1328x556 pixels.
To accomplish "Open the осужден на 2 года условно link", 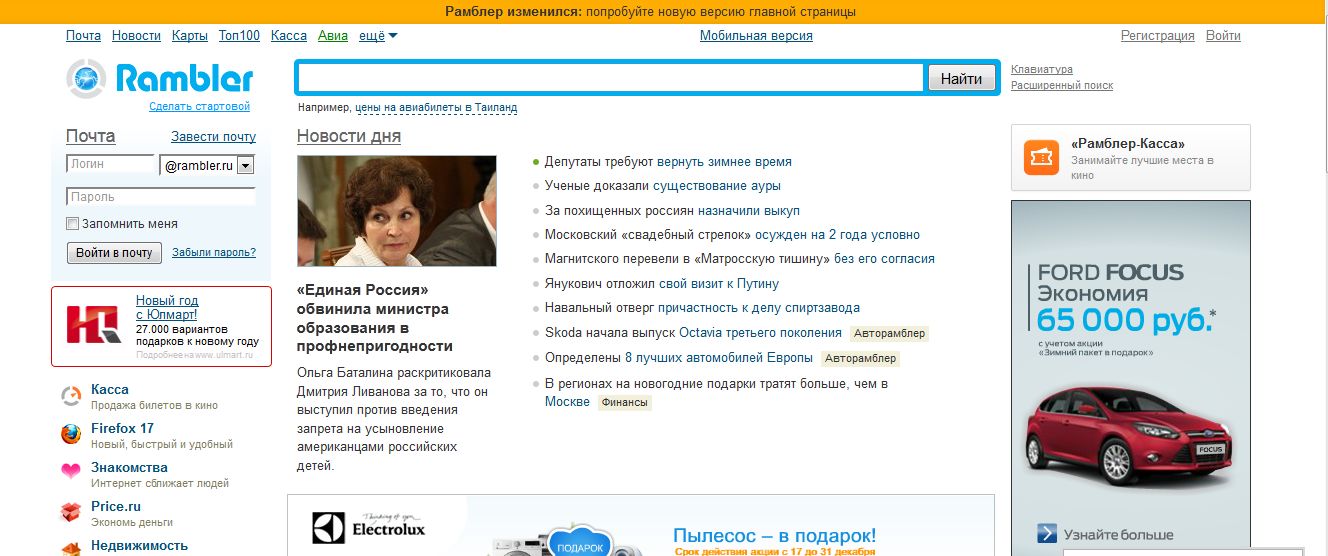I will tap(837, 235).
